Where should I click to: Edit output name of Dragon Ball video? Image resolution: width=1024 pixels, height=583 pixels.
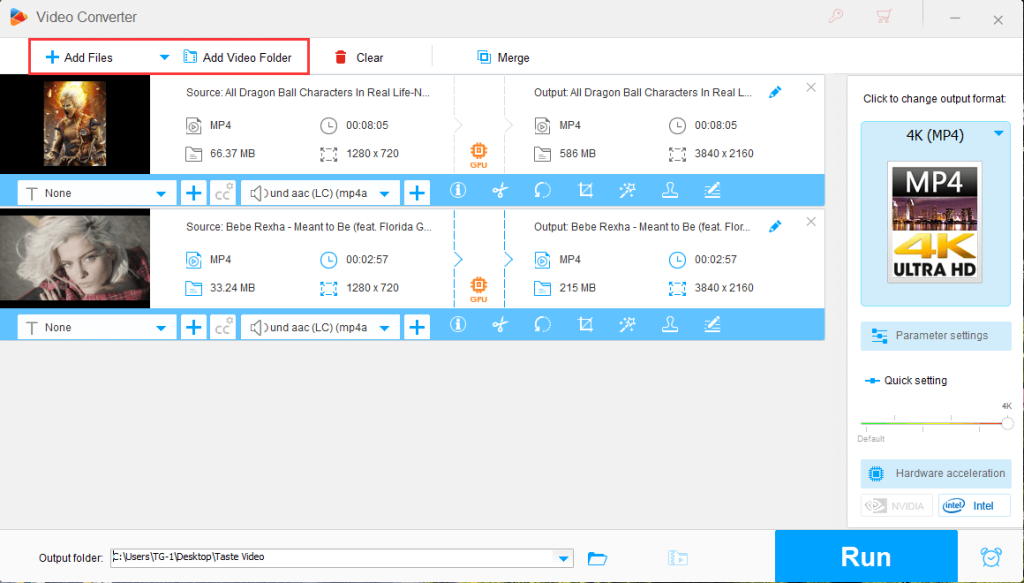pyautogui.click(x=775, y=92)
